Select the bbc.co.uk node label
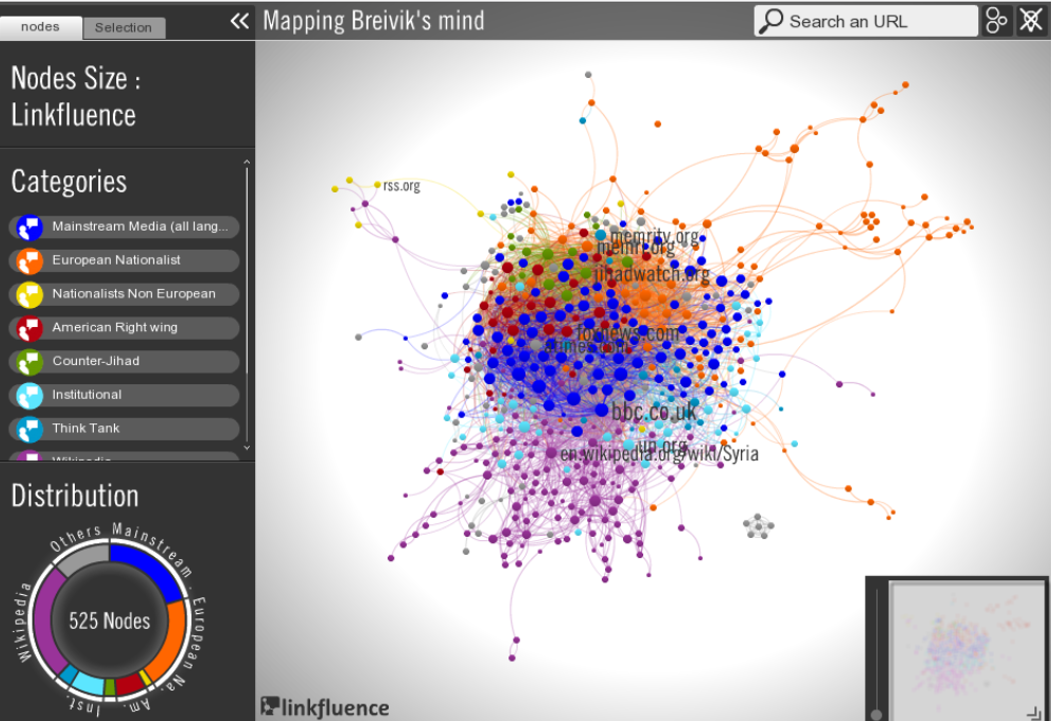The image size is (1051, 721). coord(654,411)
